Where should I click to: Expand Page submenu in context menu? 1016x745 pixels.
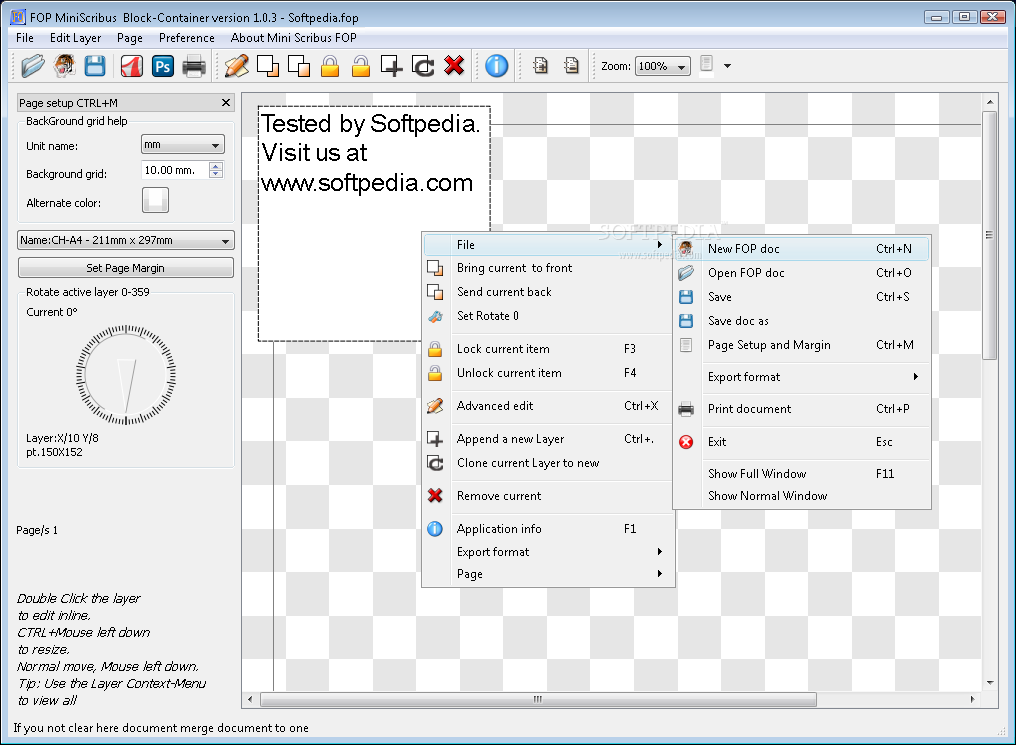(548, 574)
